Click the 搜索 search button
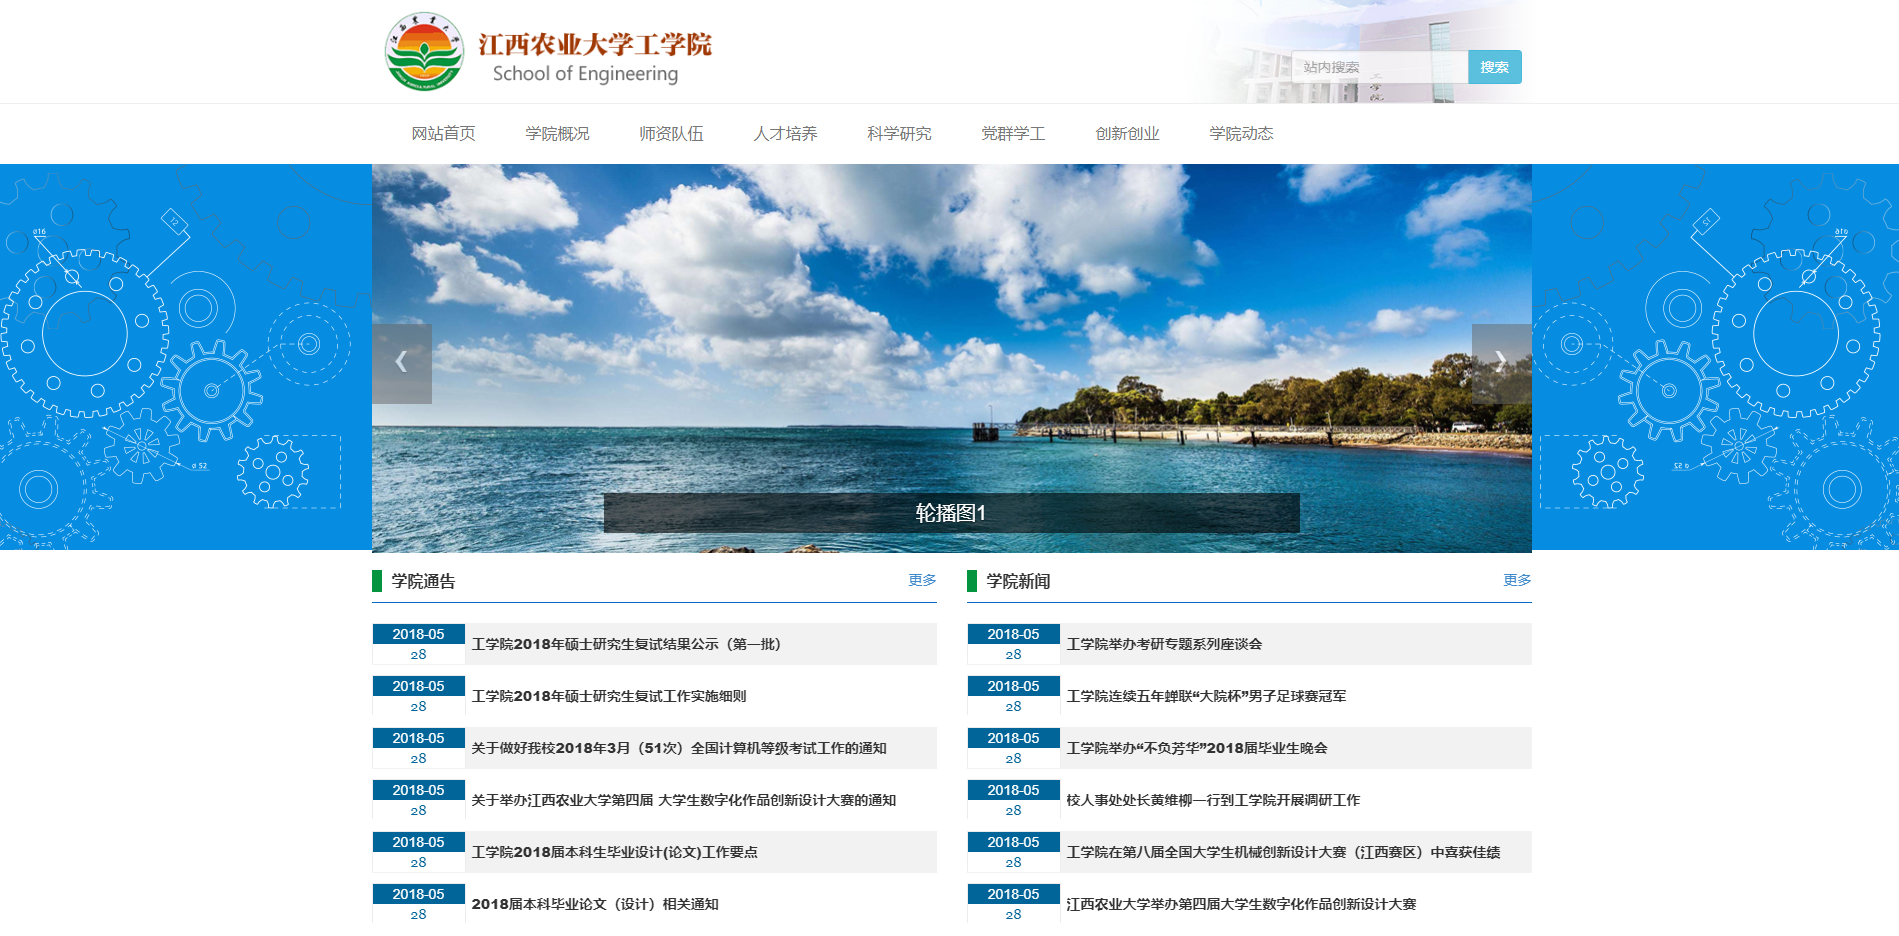This screenshot has height=936, width=1899. (1494, 67)
